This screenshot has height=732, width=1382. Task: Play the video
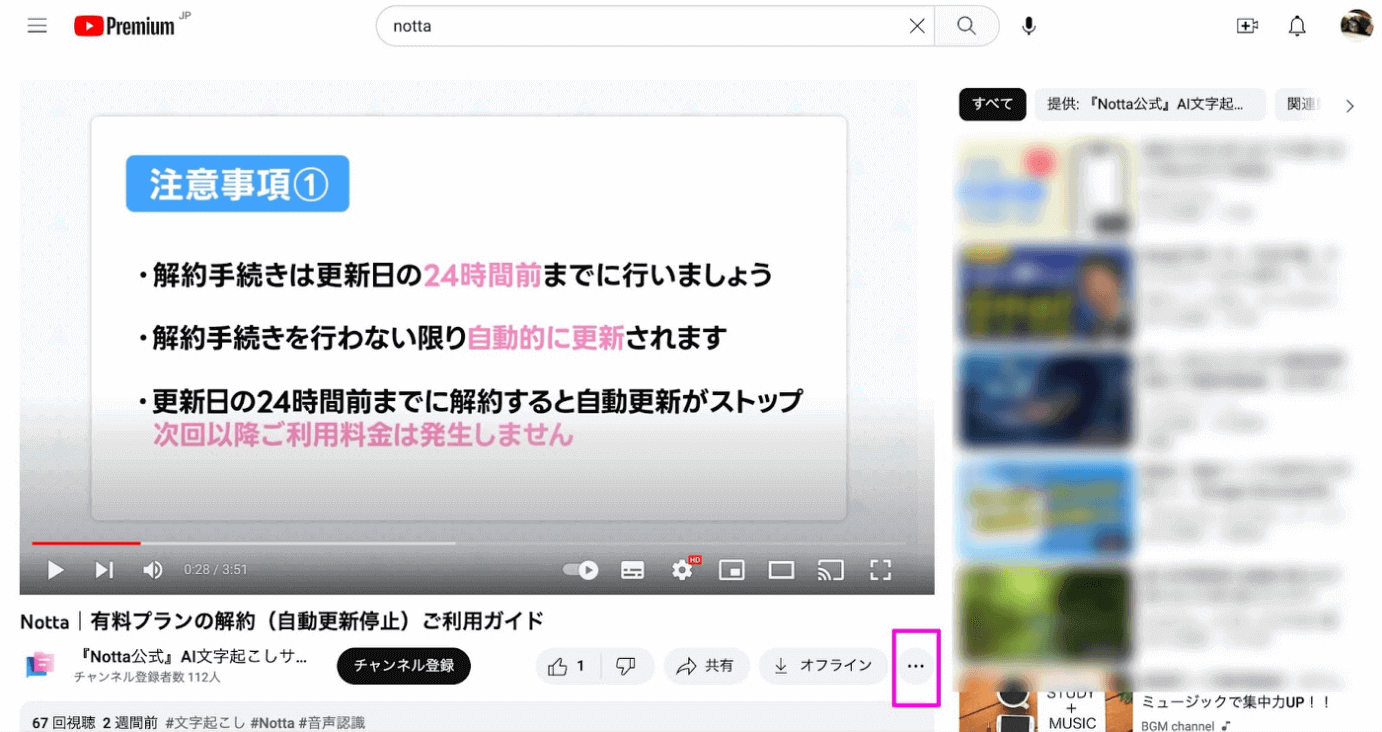[x=56, y=570]
